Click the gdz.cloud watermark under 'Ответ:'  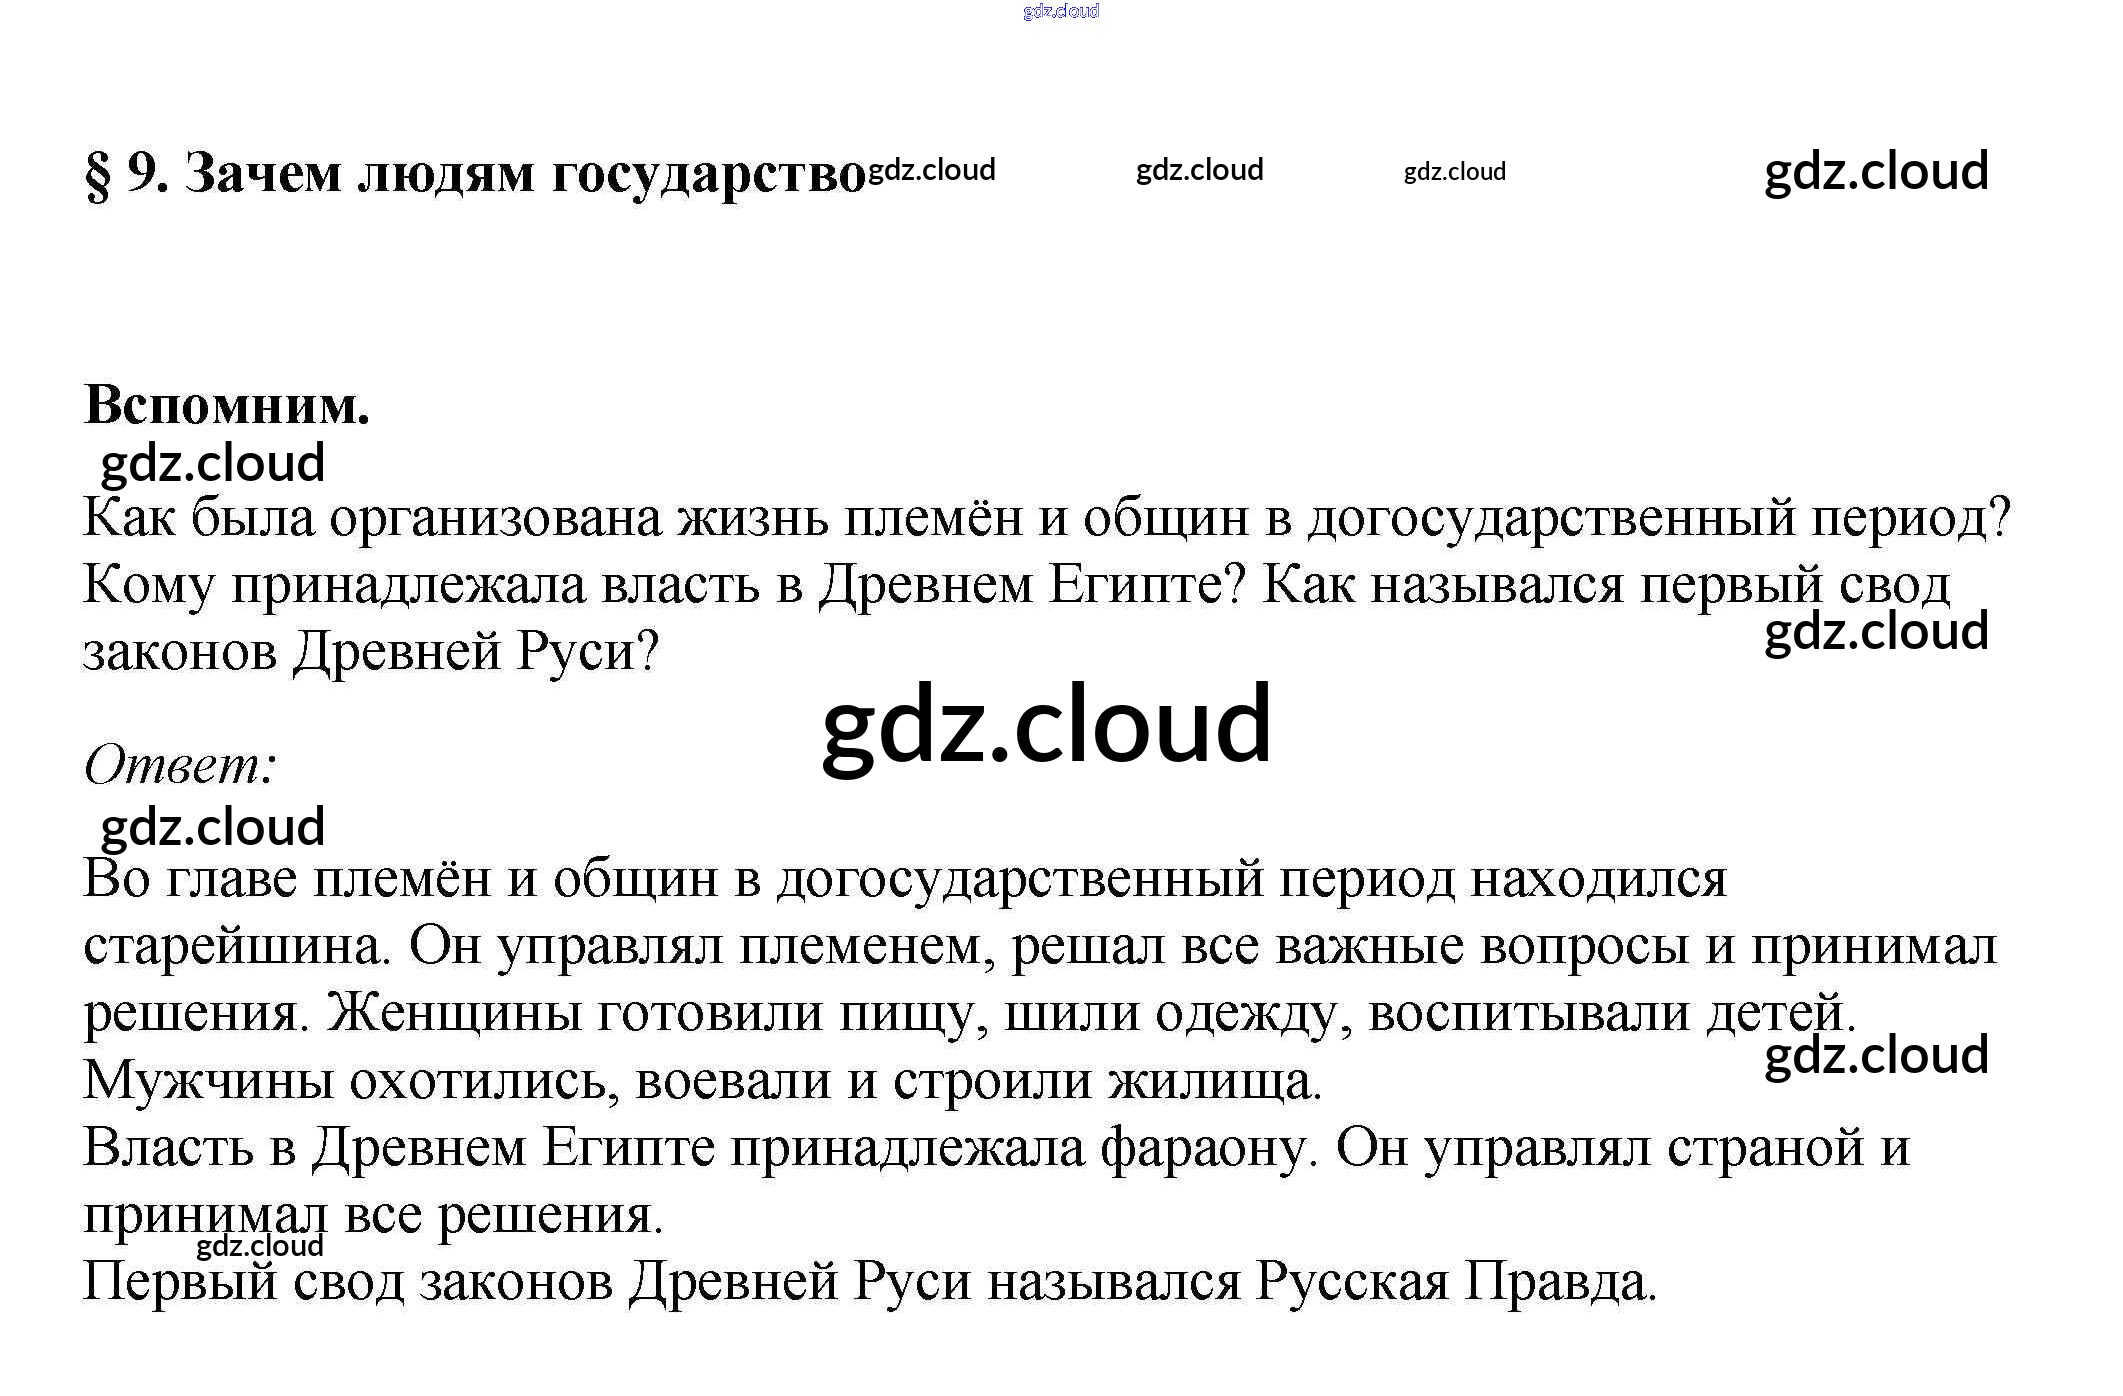[213, 827]
